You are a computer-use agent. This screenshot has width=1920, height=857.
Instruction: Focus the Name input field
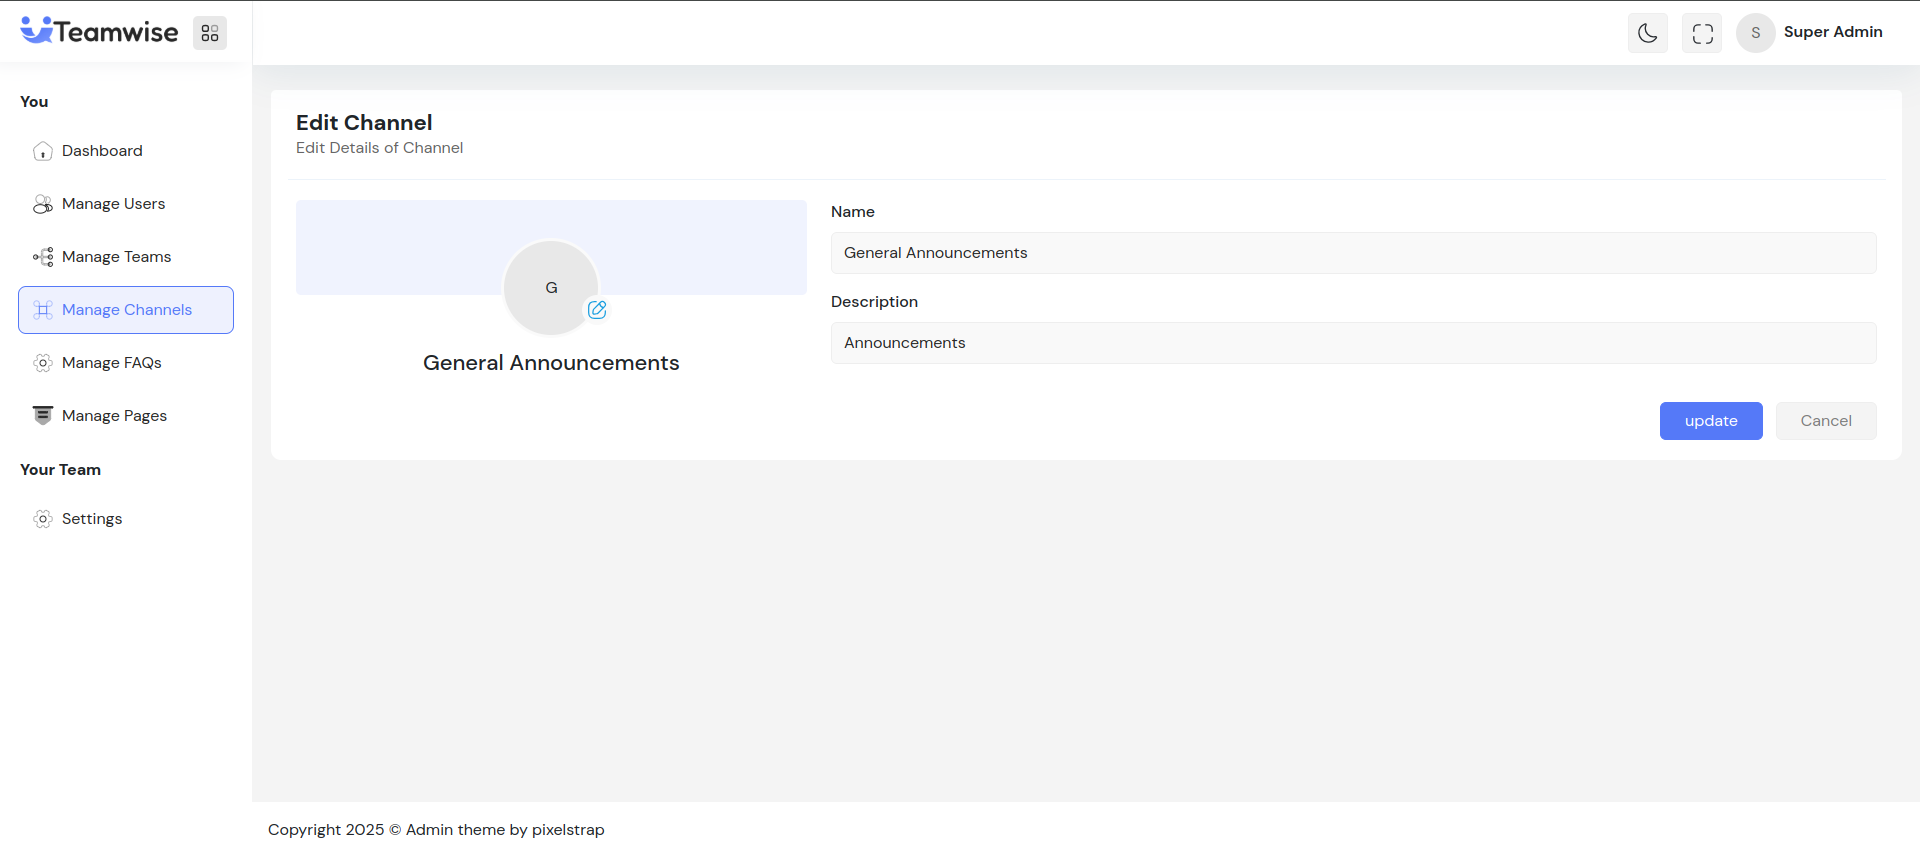[1352, 253]
